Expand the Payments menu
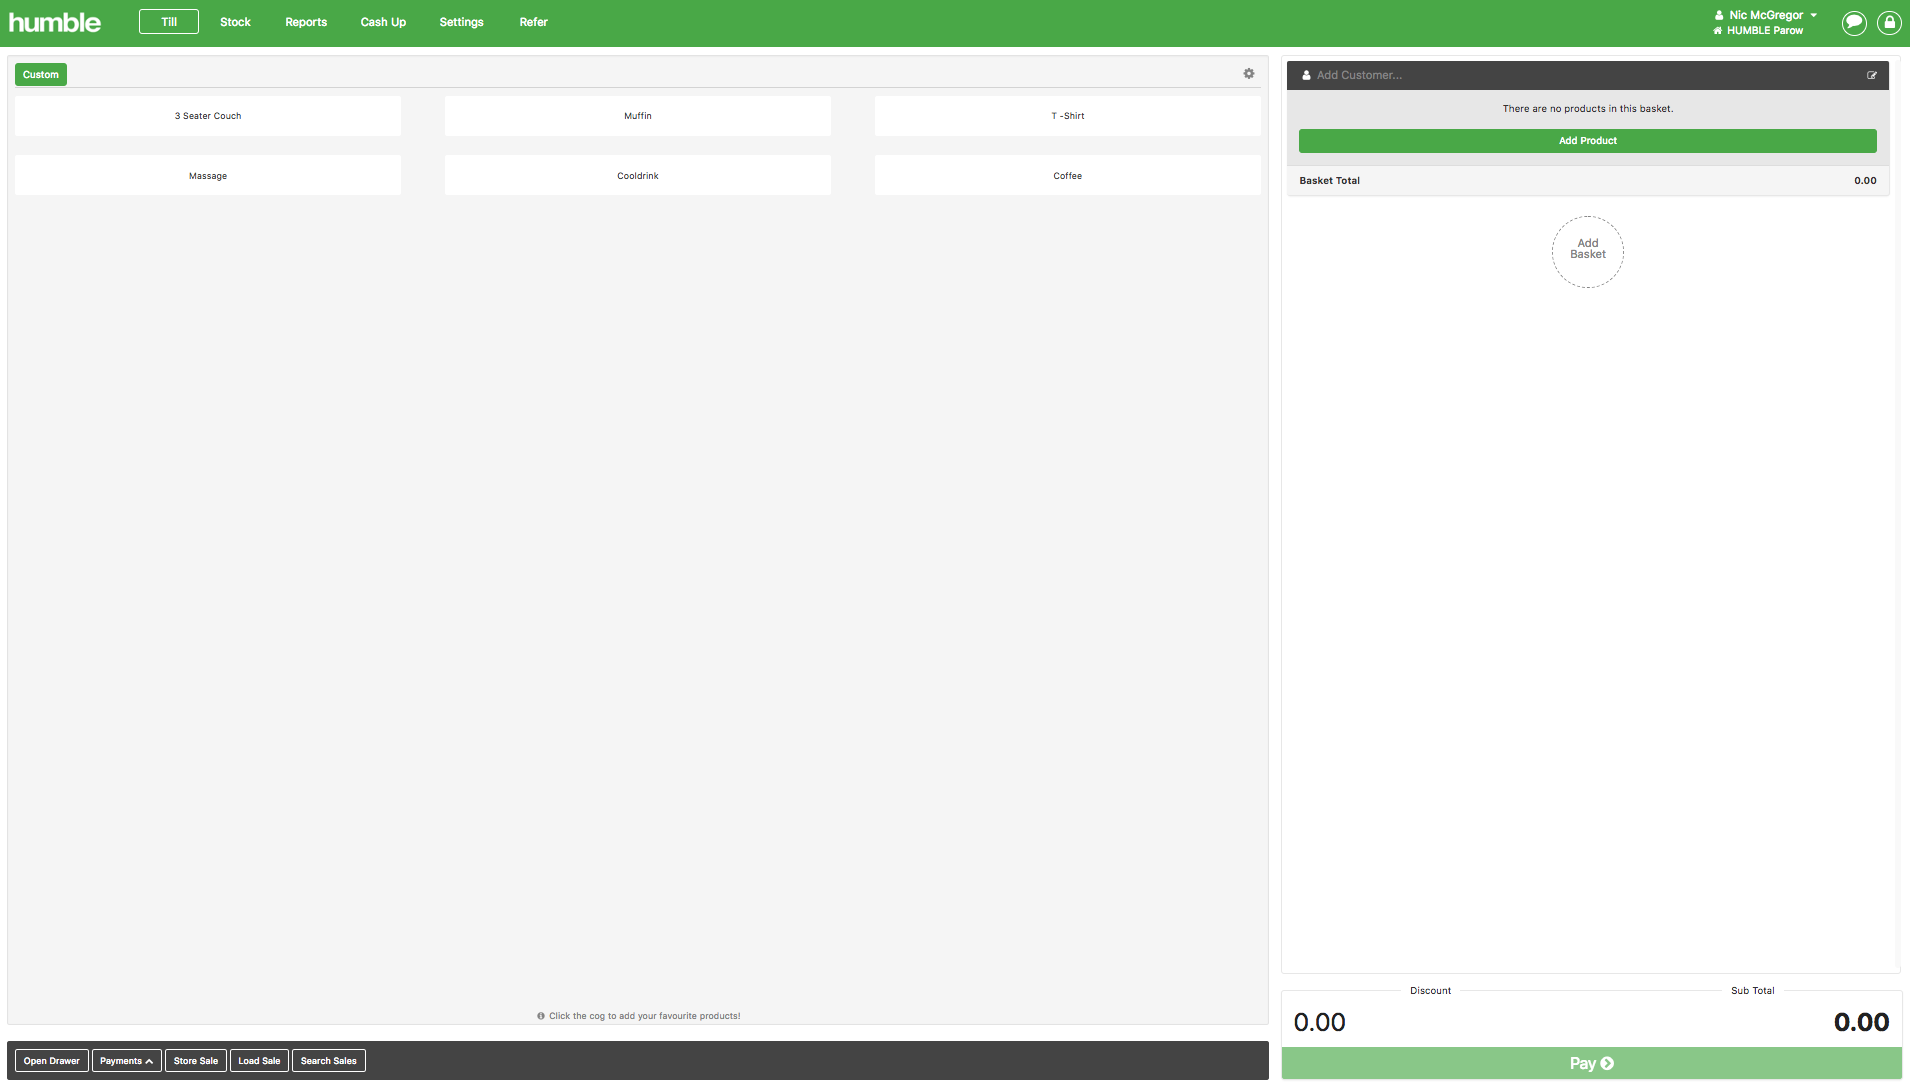Viewport: 1910px width, 1084px height. (x=127, y=1061)
